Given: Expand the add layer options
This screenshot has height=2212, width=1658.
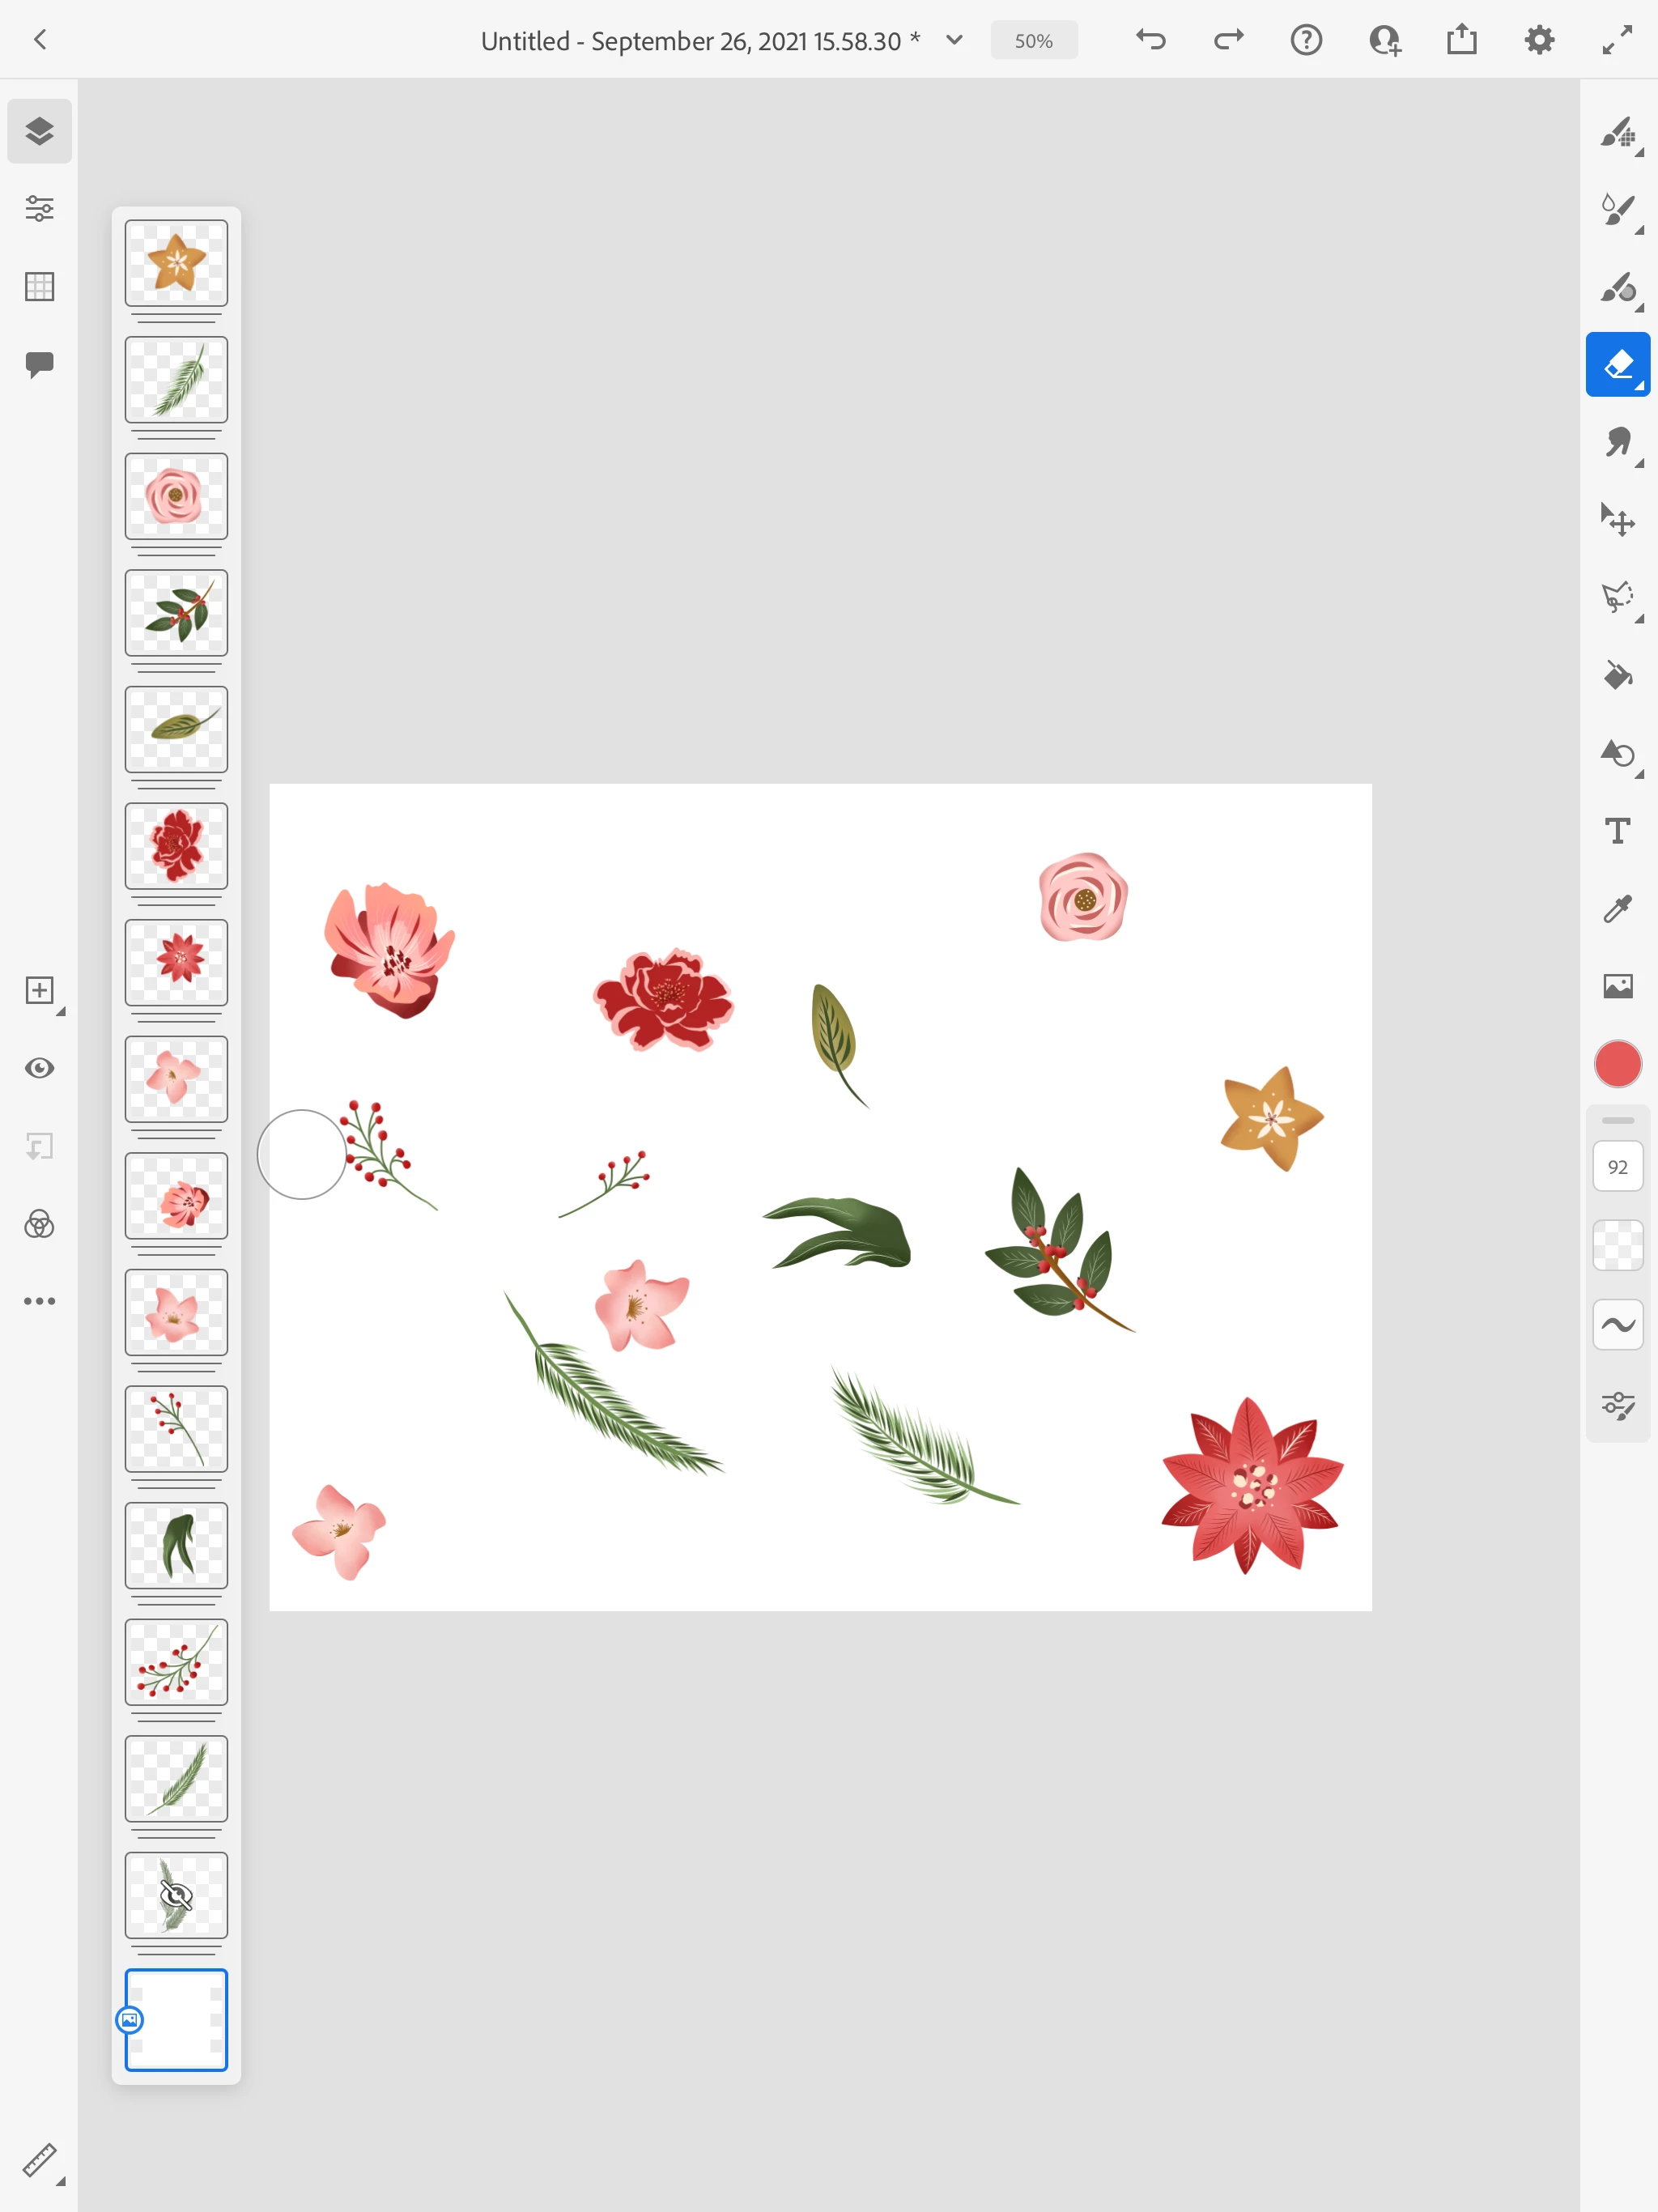Looking at the screenshot, I should (x=40, y=991).
